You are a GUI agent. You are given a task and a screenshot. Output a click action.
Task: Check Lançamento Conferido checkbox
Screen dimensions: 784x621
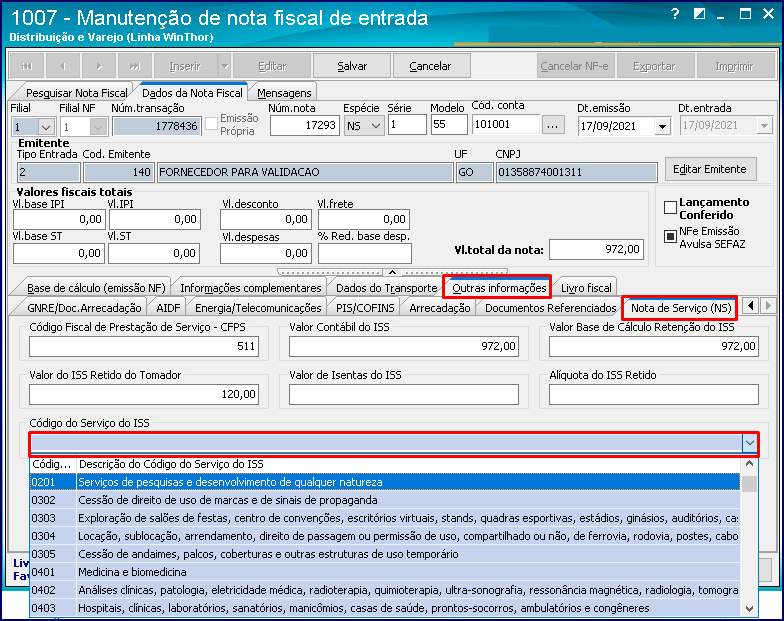(670, 208)
